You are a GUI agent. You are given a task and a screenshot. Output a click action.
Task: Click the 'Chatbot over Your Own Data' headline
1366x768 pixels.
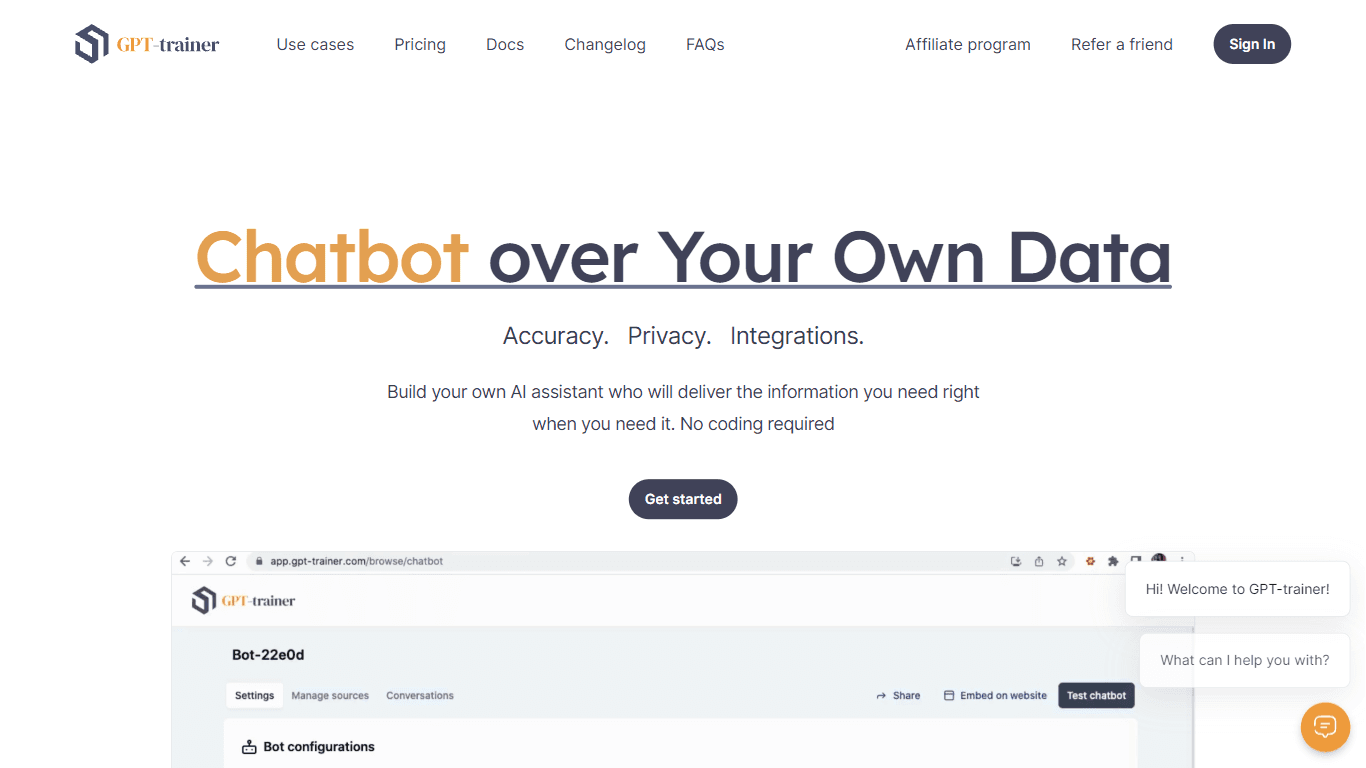tap(683, 256)
